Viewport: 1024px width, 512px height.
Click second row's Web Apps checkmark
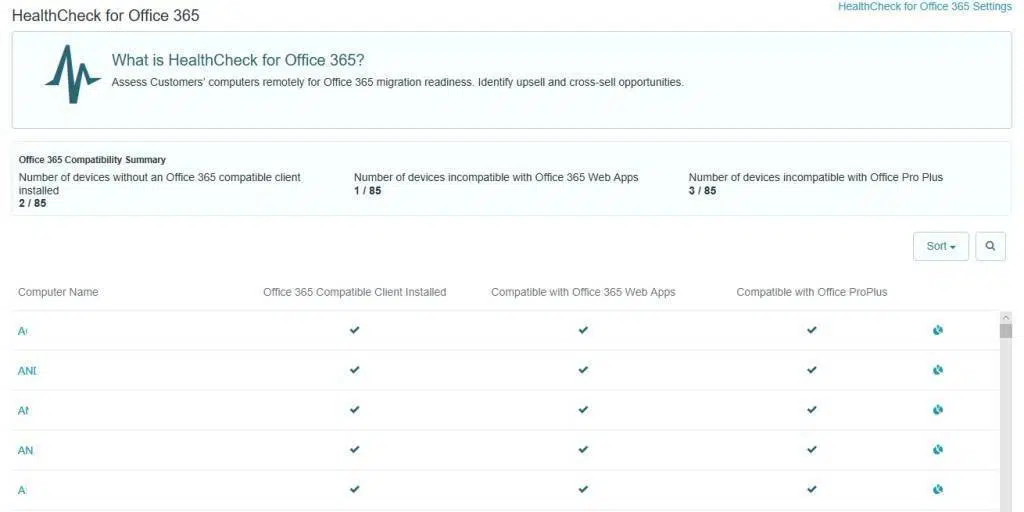click(583, 370)
